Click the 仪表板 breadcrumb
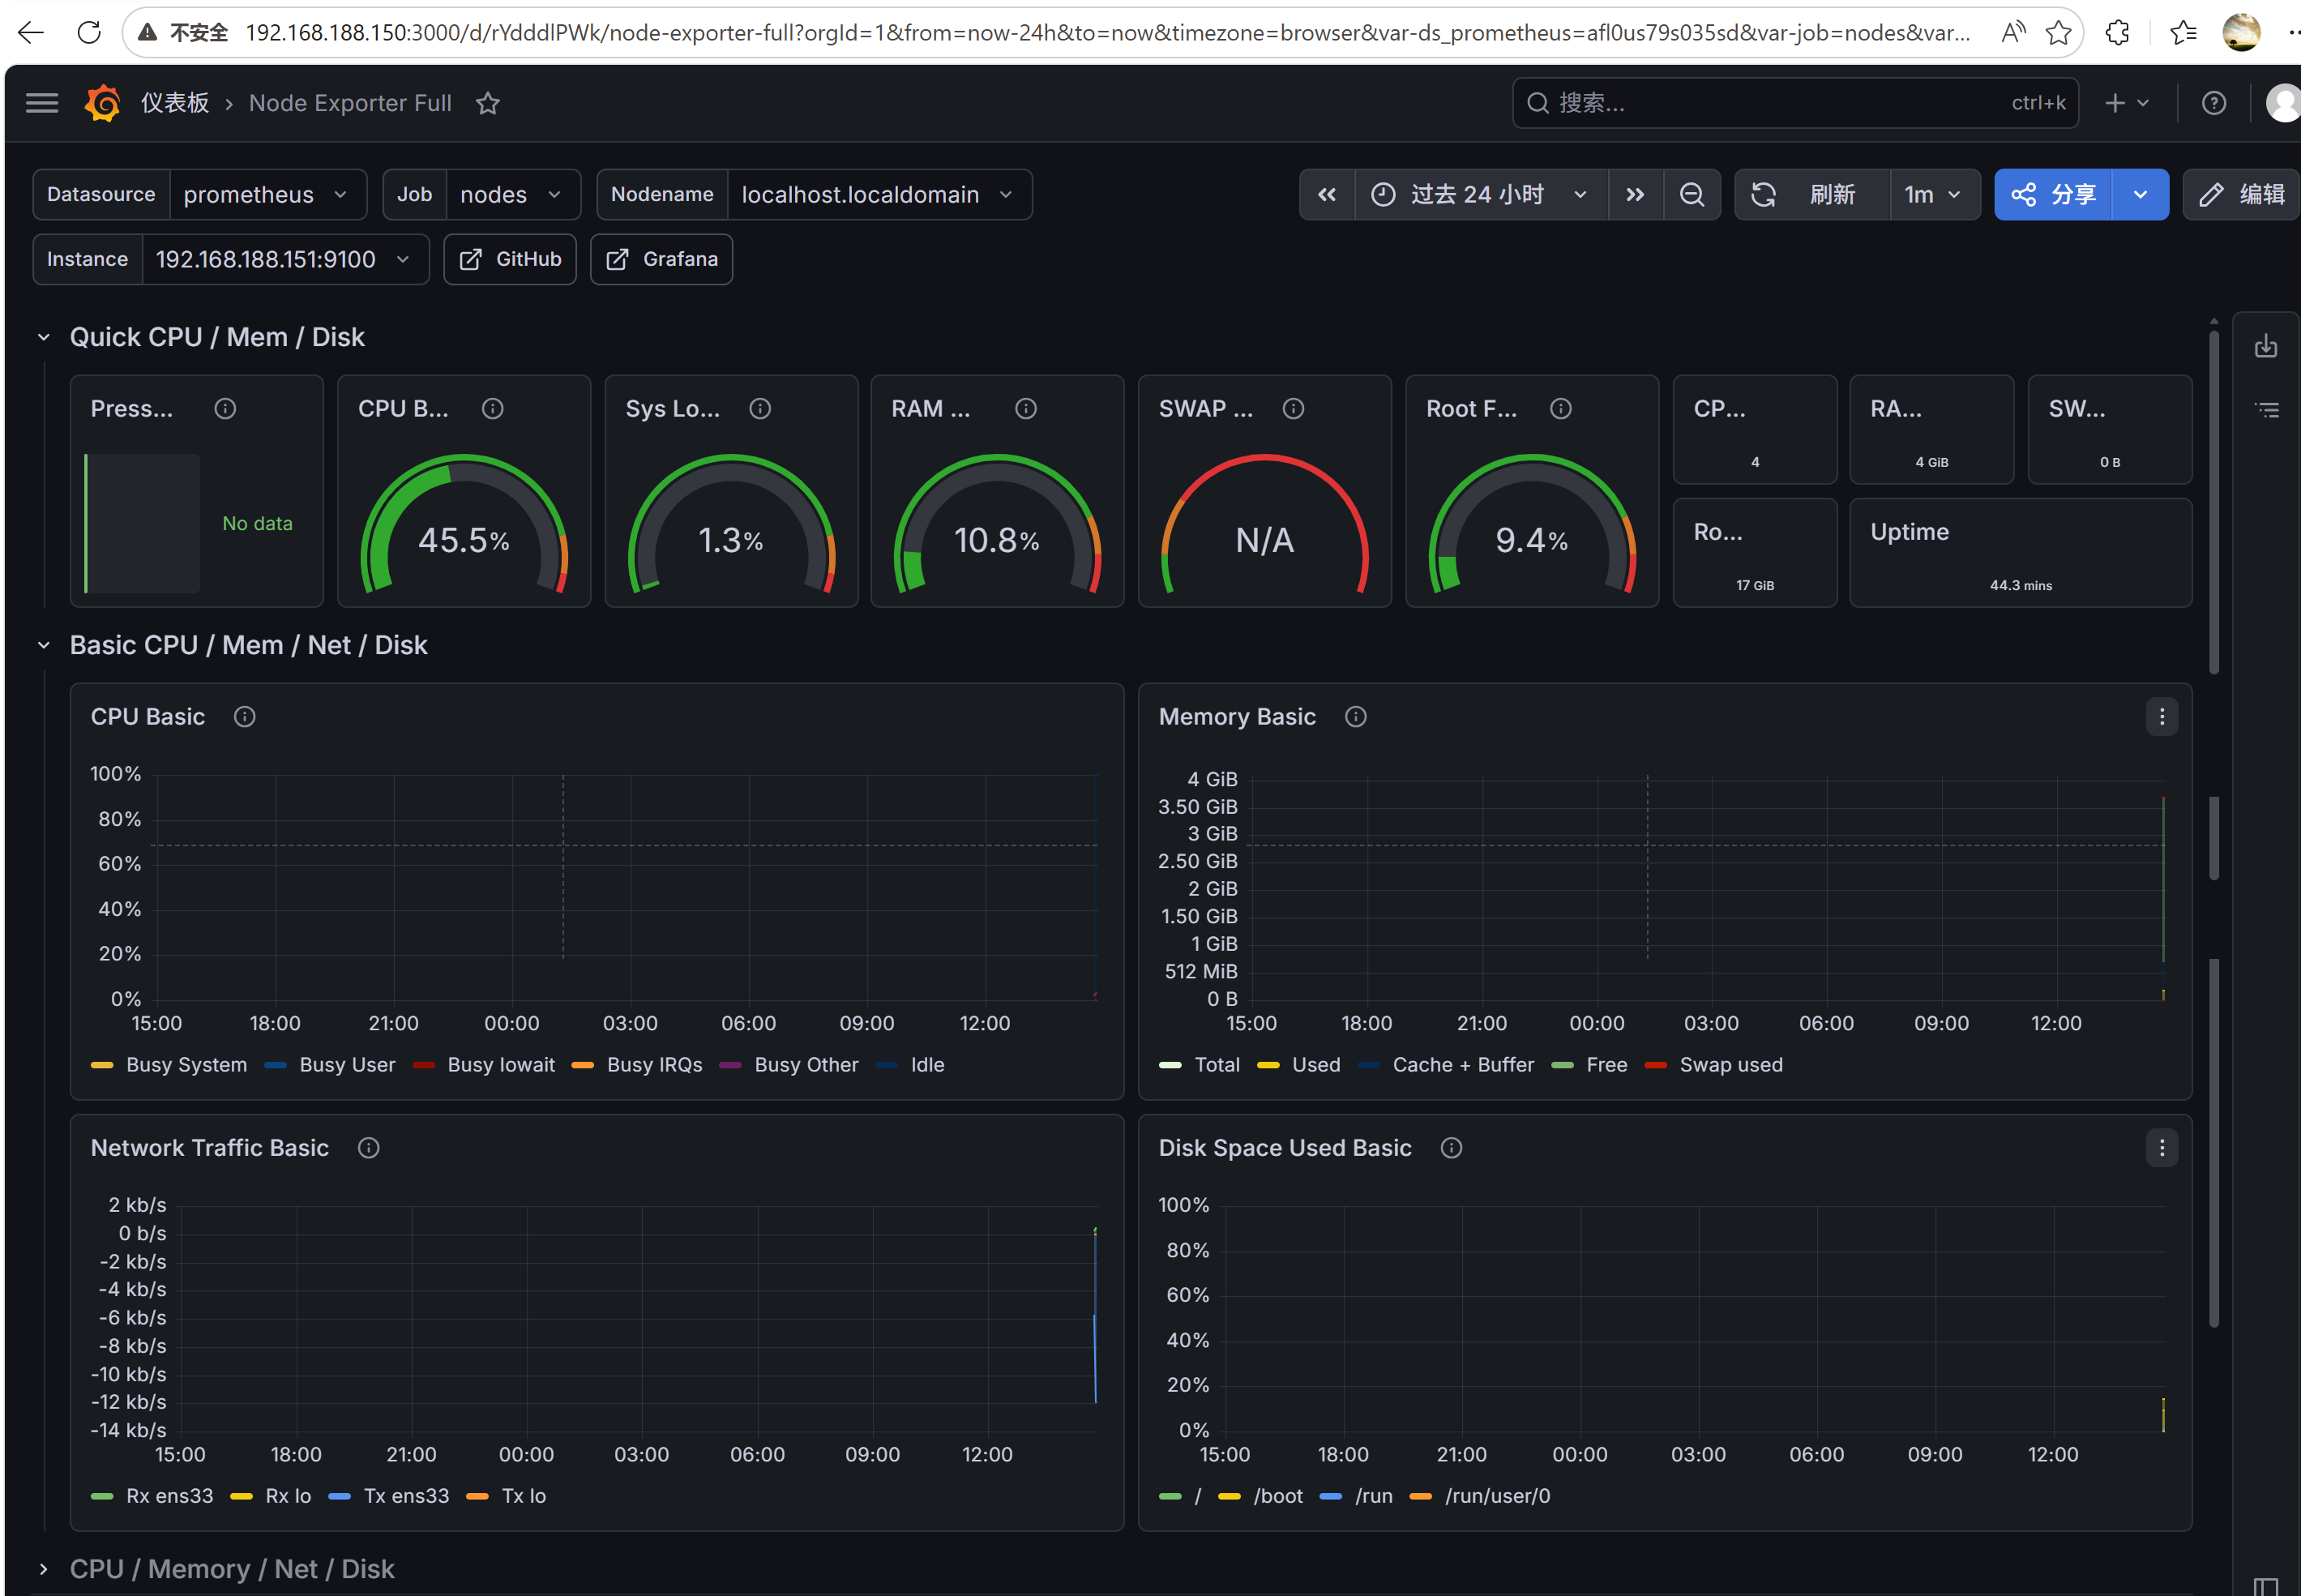This screenshot has height=1596, width=2301. click(x=175, y=103)
